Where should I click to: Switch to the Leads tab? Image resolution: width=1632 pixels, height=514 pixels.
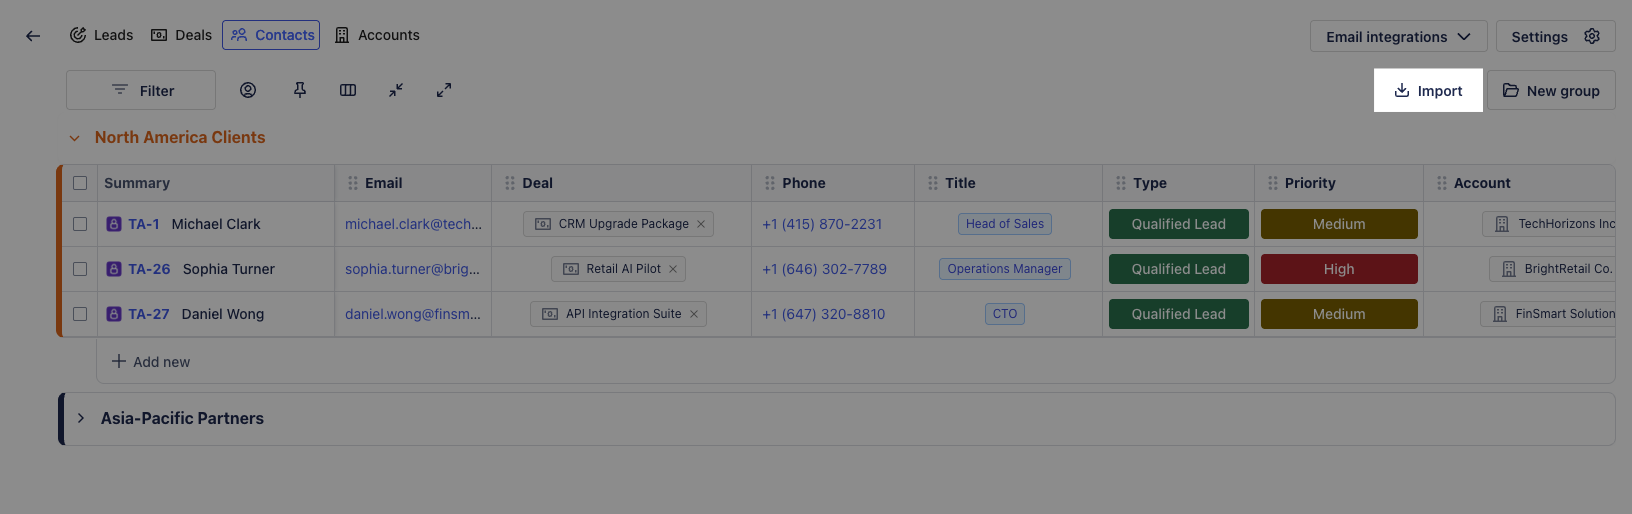pos(101,35)
